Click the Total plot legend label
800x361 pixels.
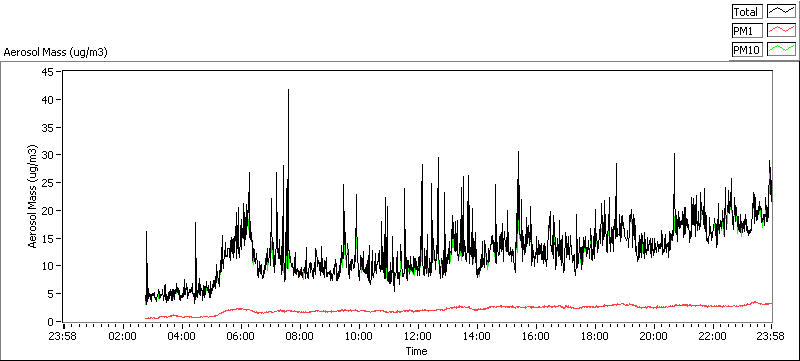point(747,12)
